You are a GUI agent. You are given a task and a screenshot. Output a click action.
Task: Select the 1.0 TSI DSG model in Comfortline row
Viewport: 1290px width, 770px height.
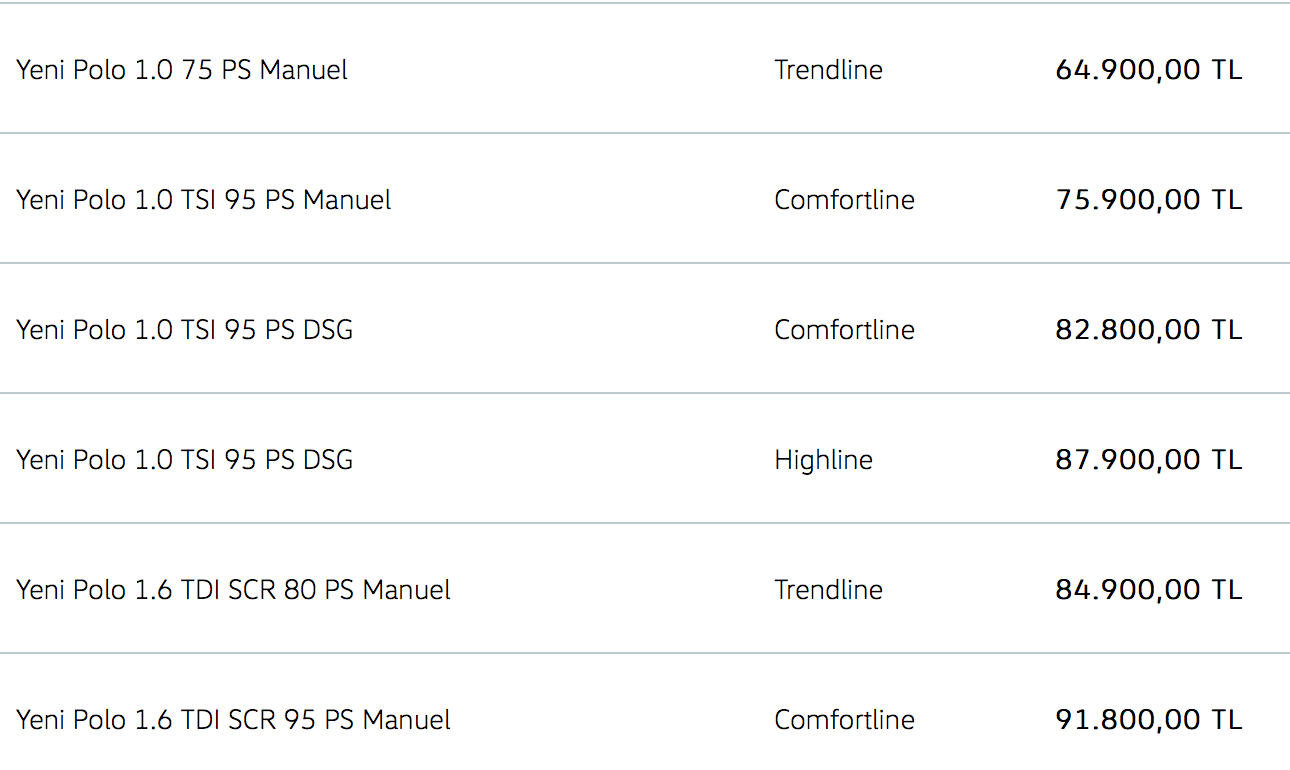coord(184,330)
